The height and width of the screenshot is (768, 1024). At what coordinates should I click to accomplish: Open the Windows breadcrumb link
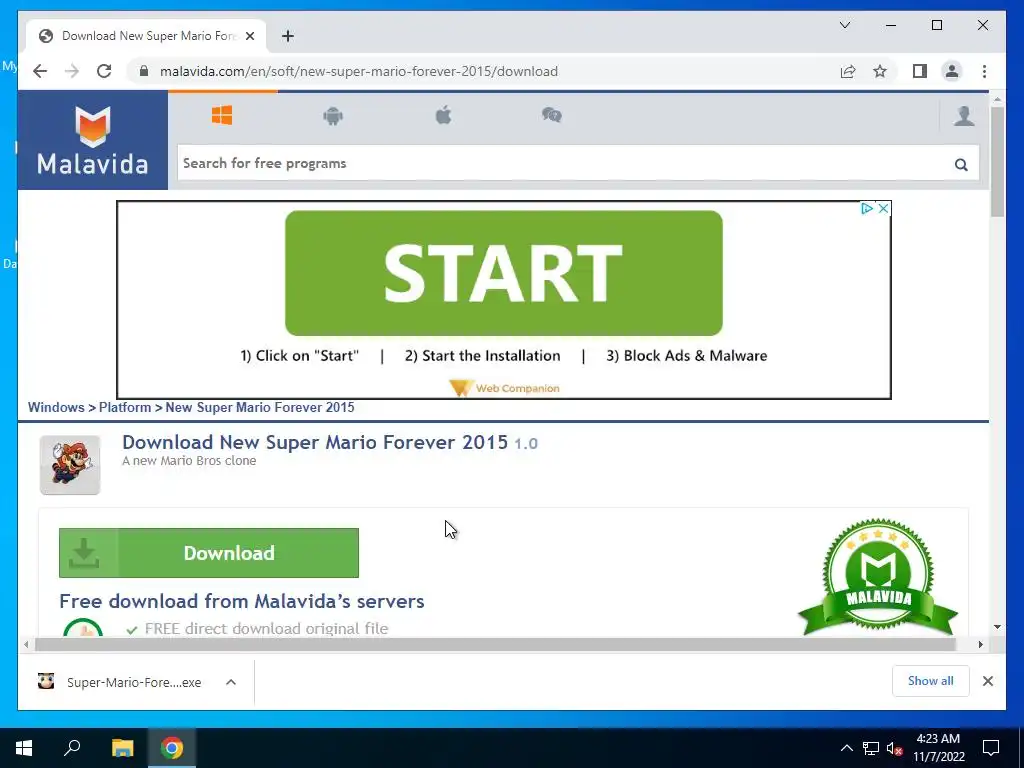[x=56, y=408]
